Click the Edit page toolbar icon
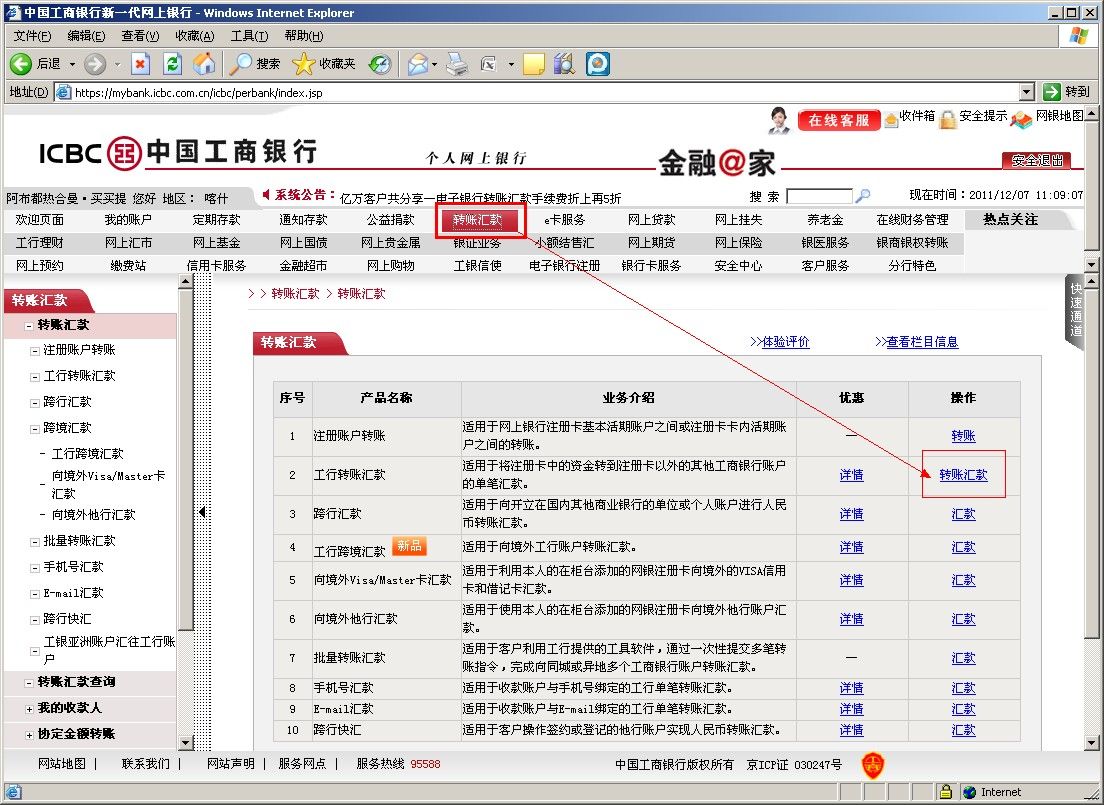This screenshot has width=1104, height=805. [x=489, y=64]
